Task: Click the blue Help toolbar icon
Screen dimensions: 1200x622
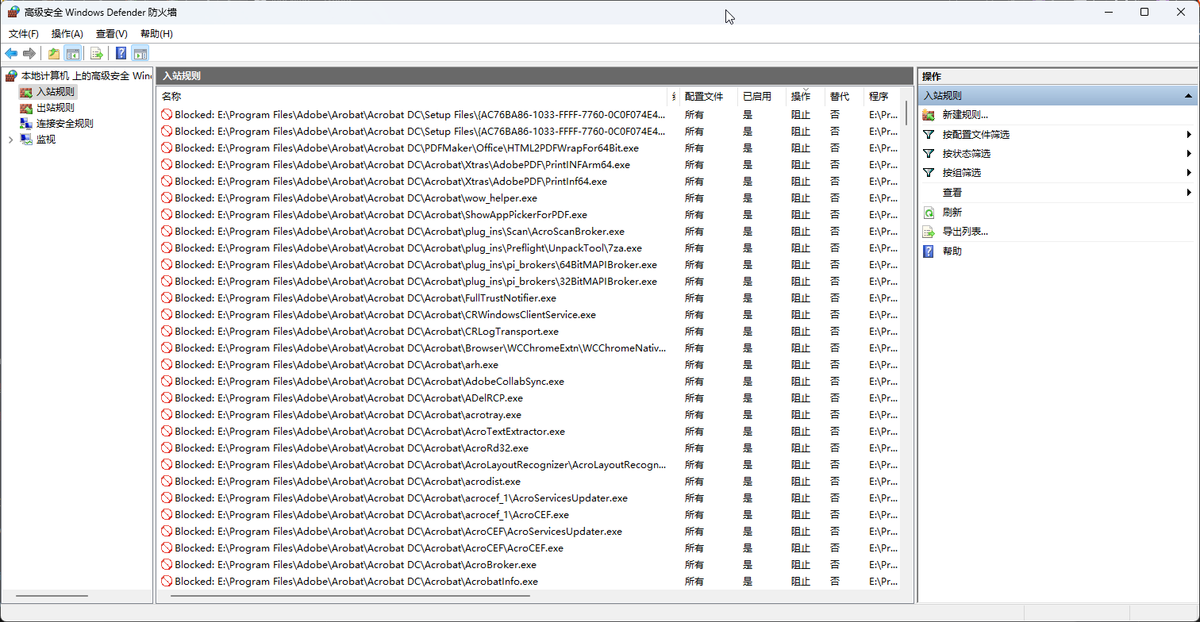Action: (120, 53)
